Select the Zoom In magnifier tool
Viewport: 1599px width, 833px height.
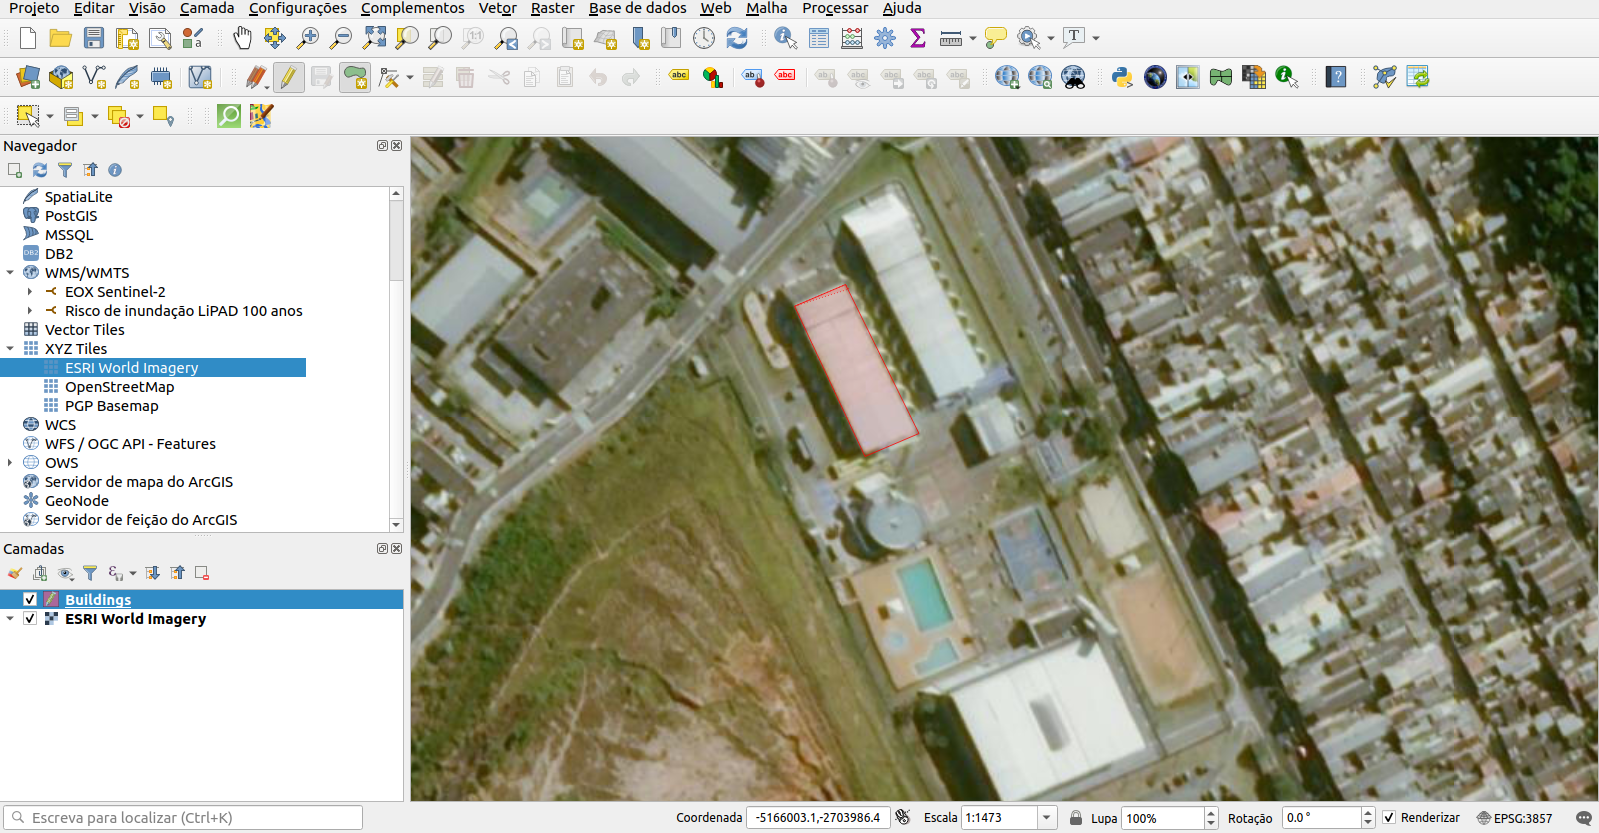(x=308, y=38)
